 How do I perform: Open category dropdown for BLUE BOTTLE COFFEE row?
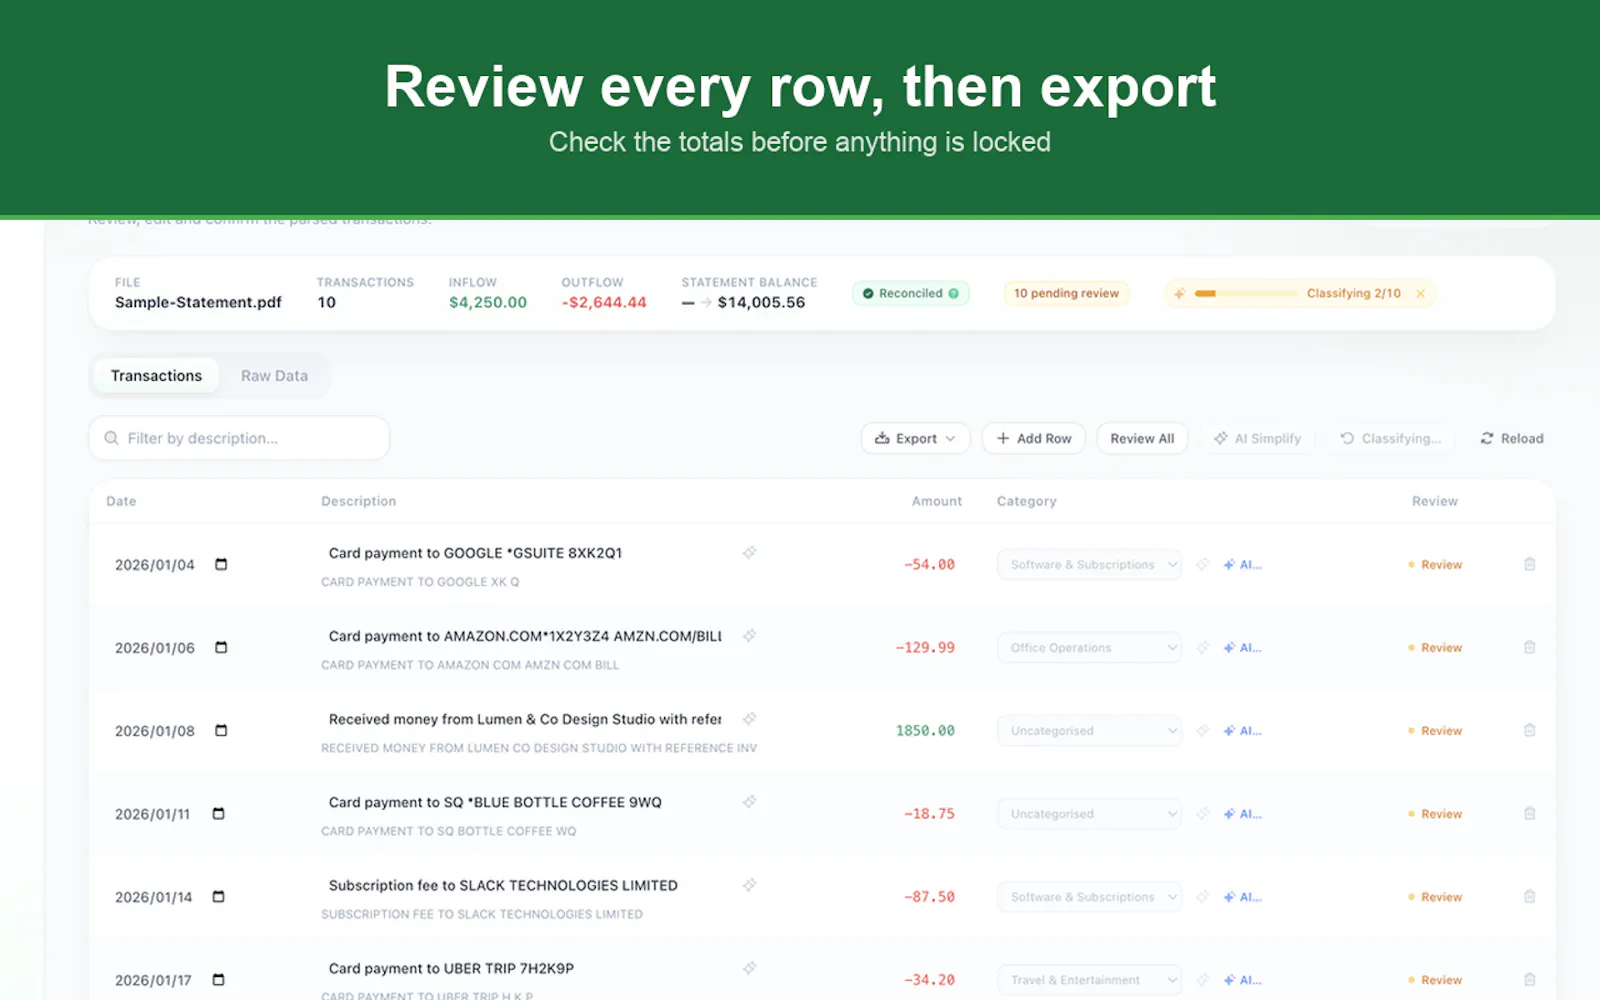coord(1089,814)
